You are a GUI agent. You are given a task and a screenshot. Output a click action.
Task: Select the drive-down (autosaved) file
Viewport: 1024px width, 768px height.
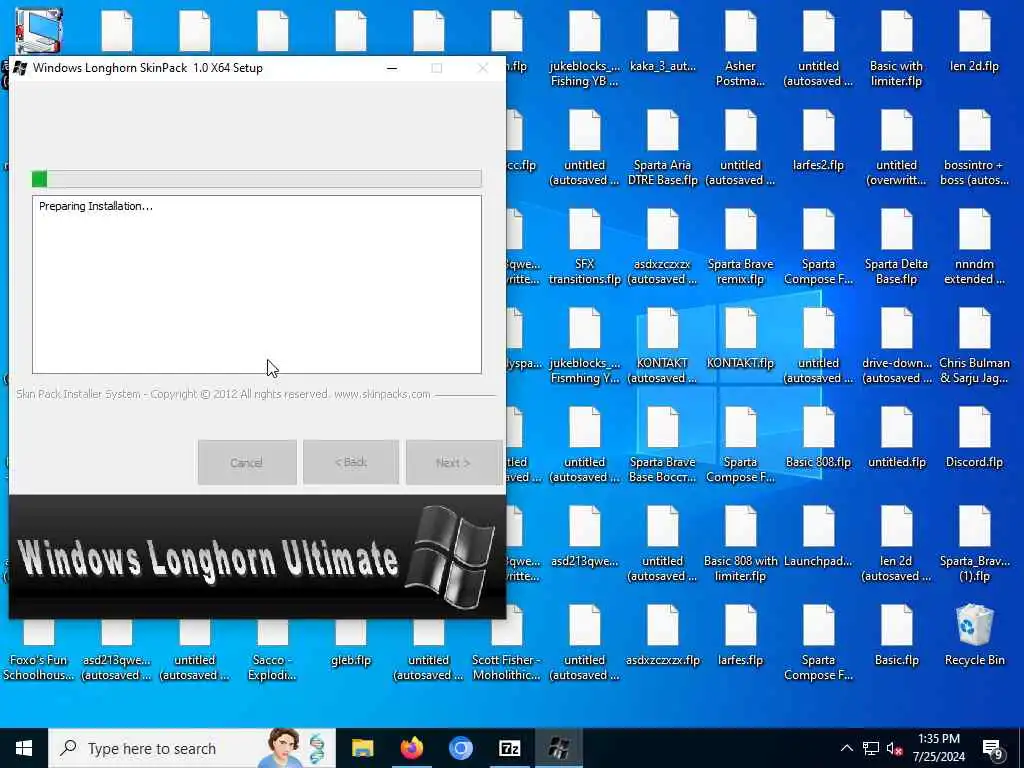point(897,346)
